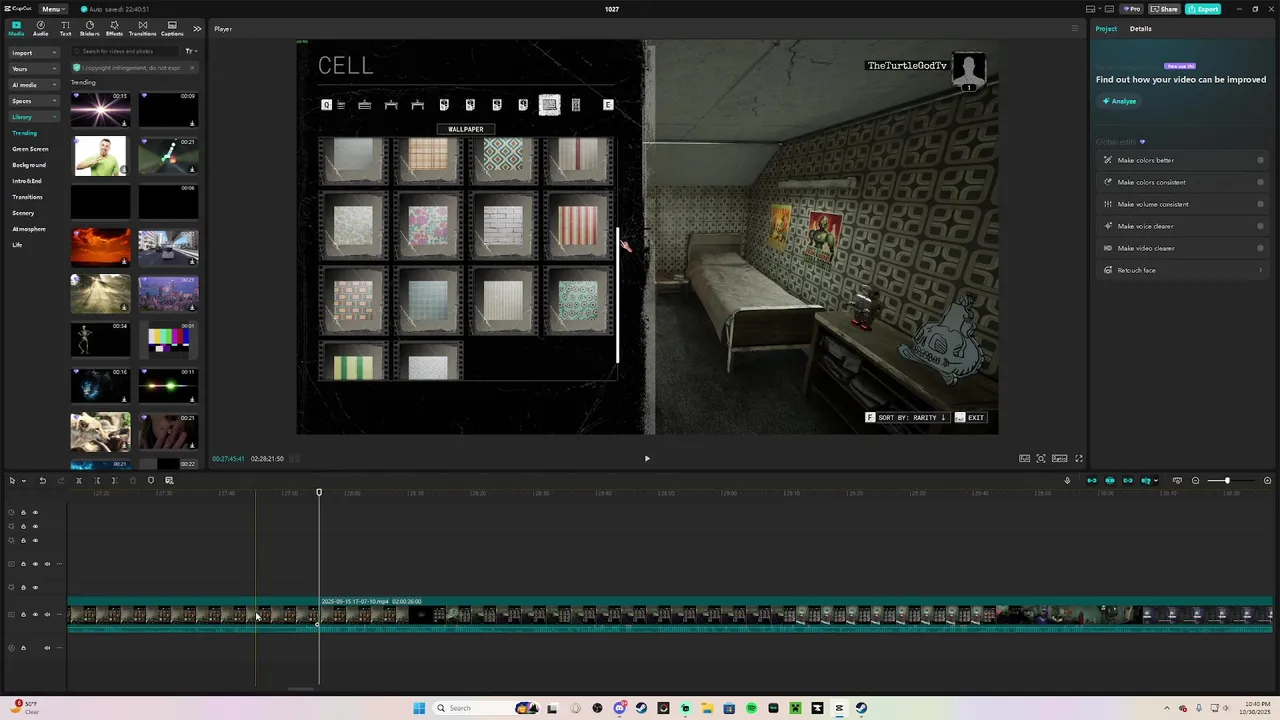Open the Text panel icon
This screenshot has height=720, width=1280.
point(65,28)
